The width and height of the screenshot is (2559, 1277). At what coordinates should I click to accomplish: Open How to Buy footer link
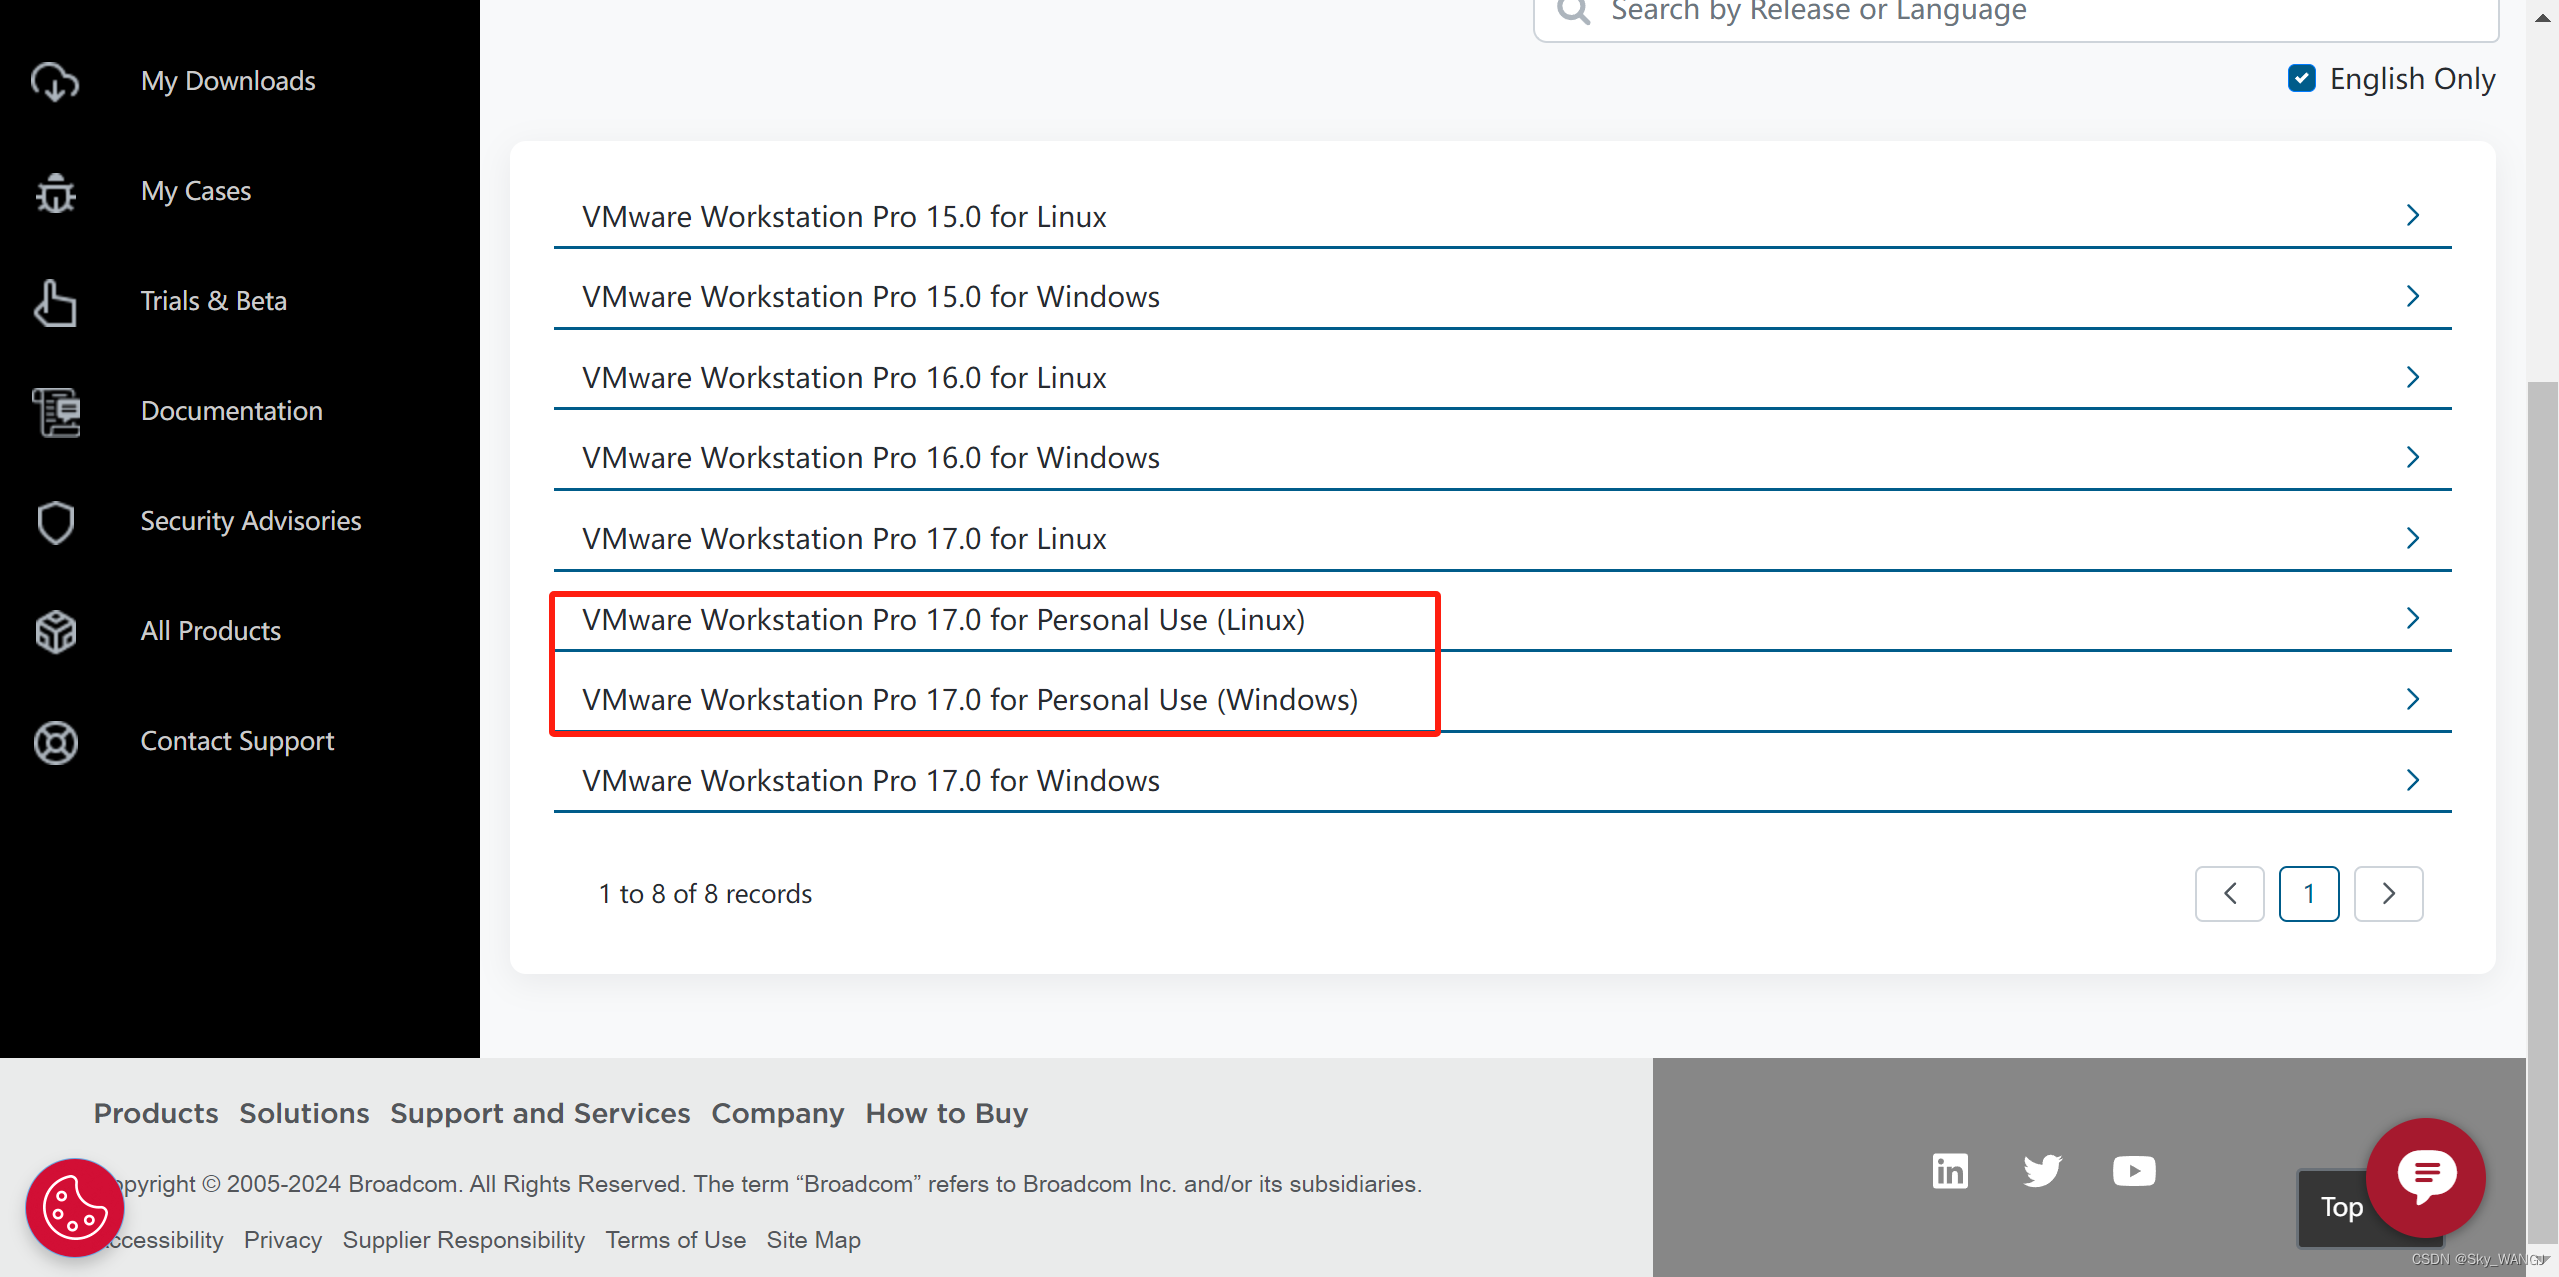(947, 1113)
